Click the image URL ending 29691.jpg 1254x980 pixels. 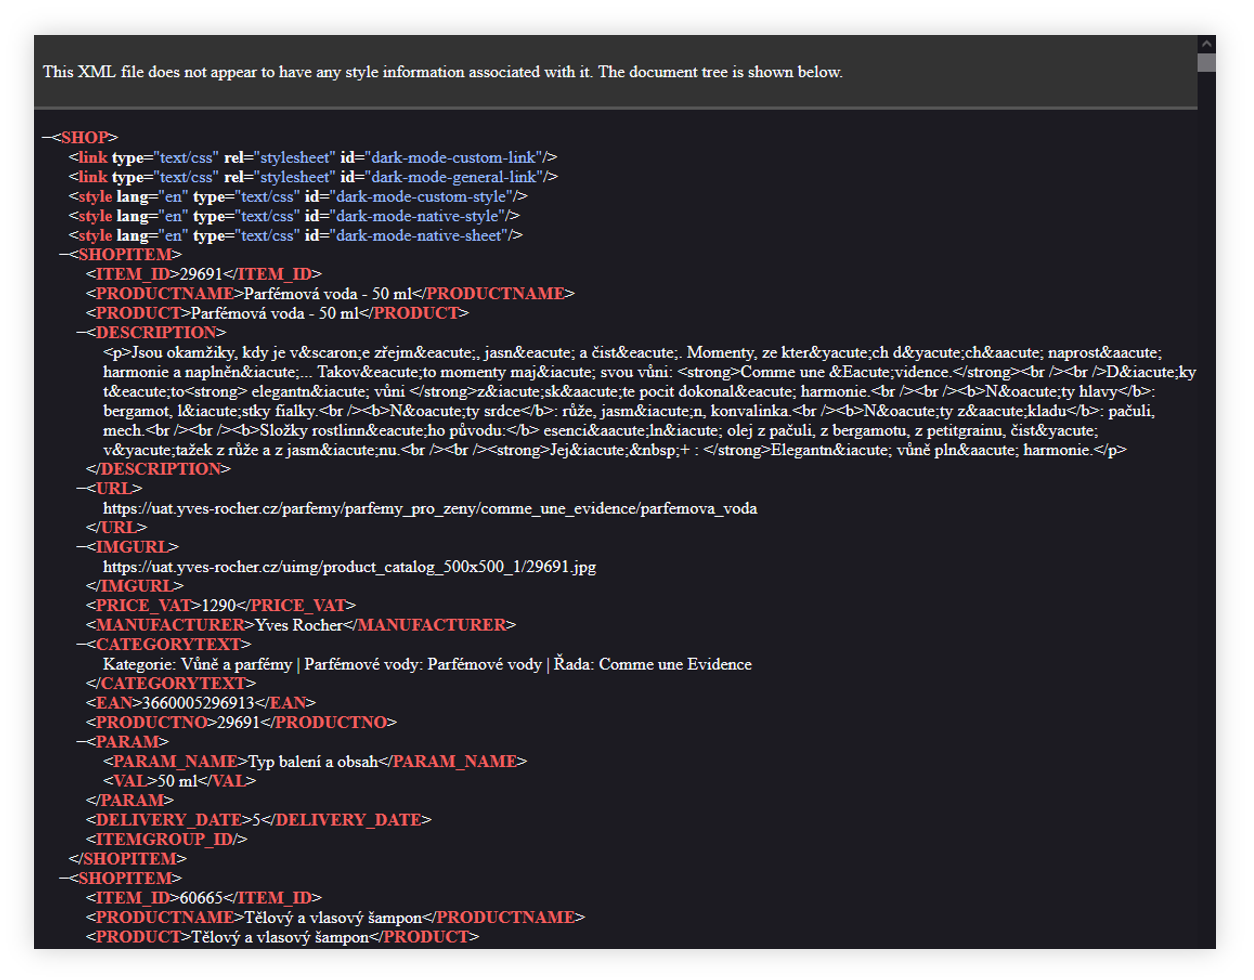point(349,567)
